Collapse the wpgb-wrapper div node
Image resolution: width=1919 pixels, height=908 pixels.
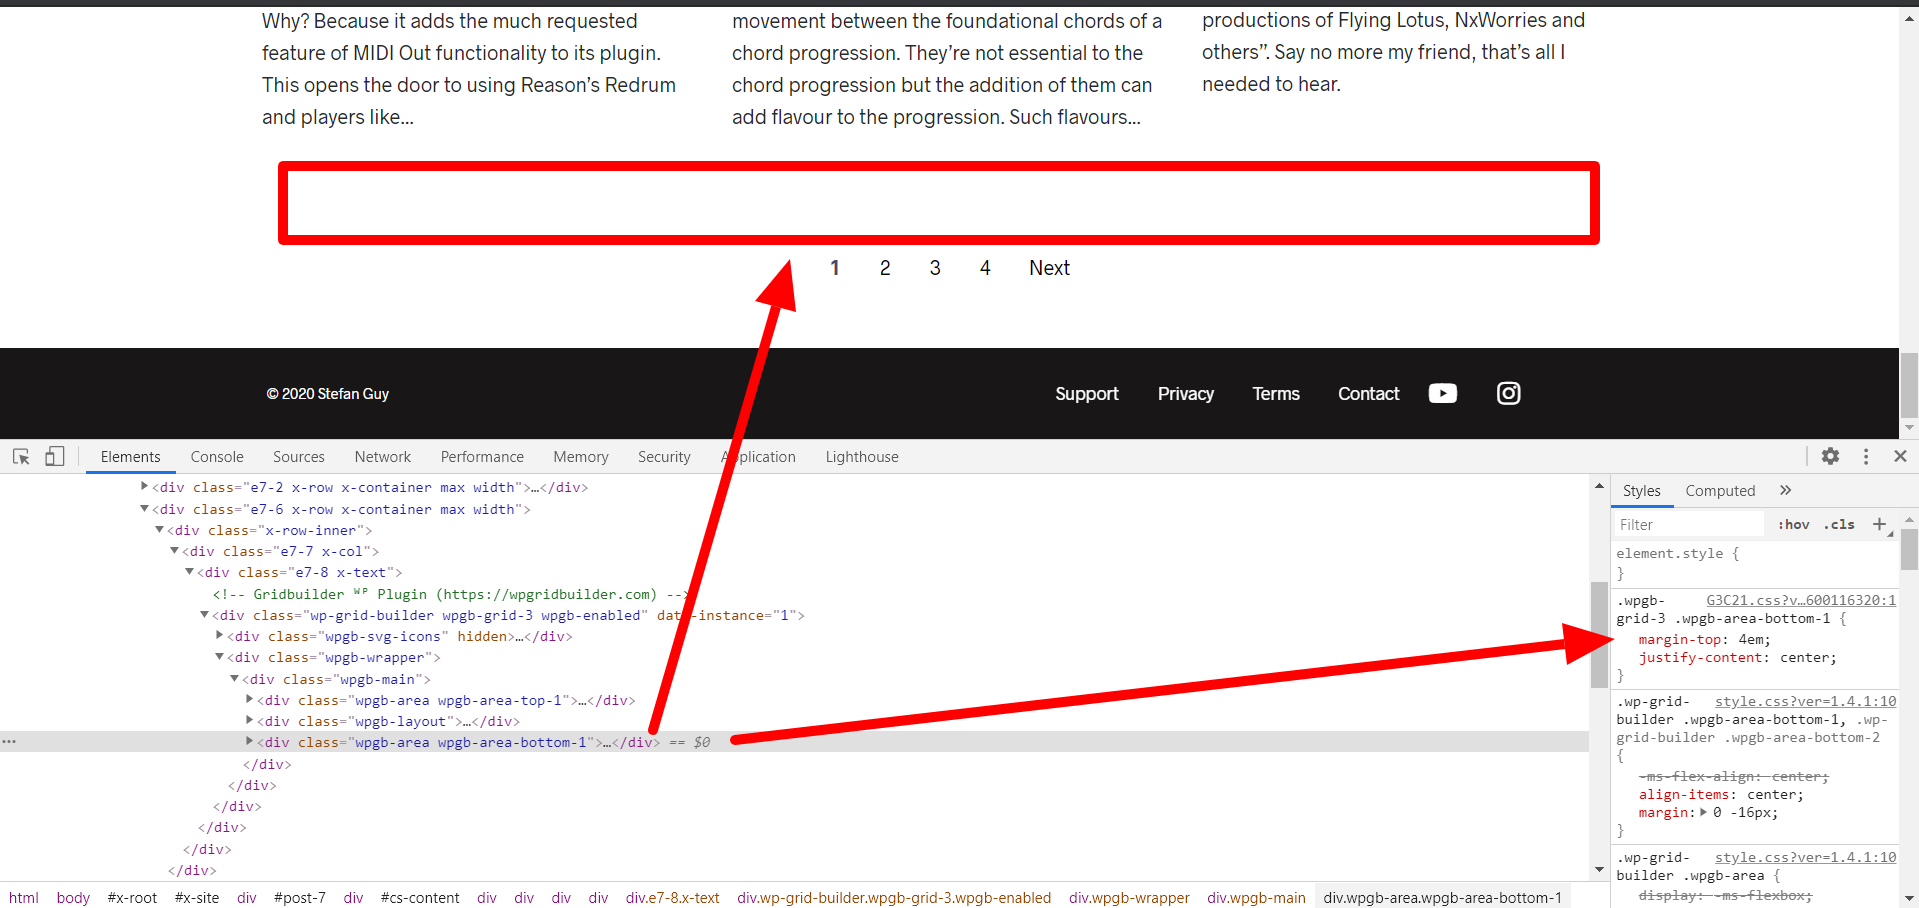coord(219,656)
